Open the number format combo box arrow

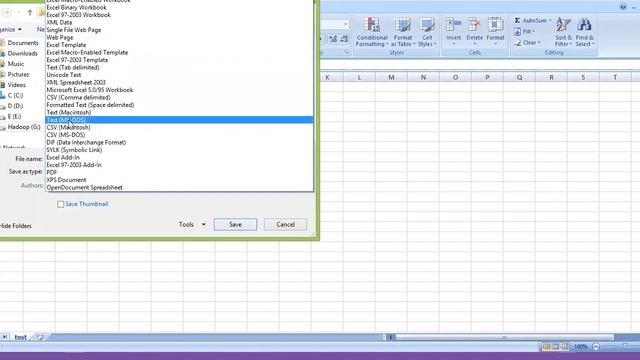[346, 24]
